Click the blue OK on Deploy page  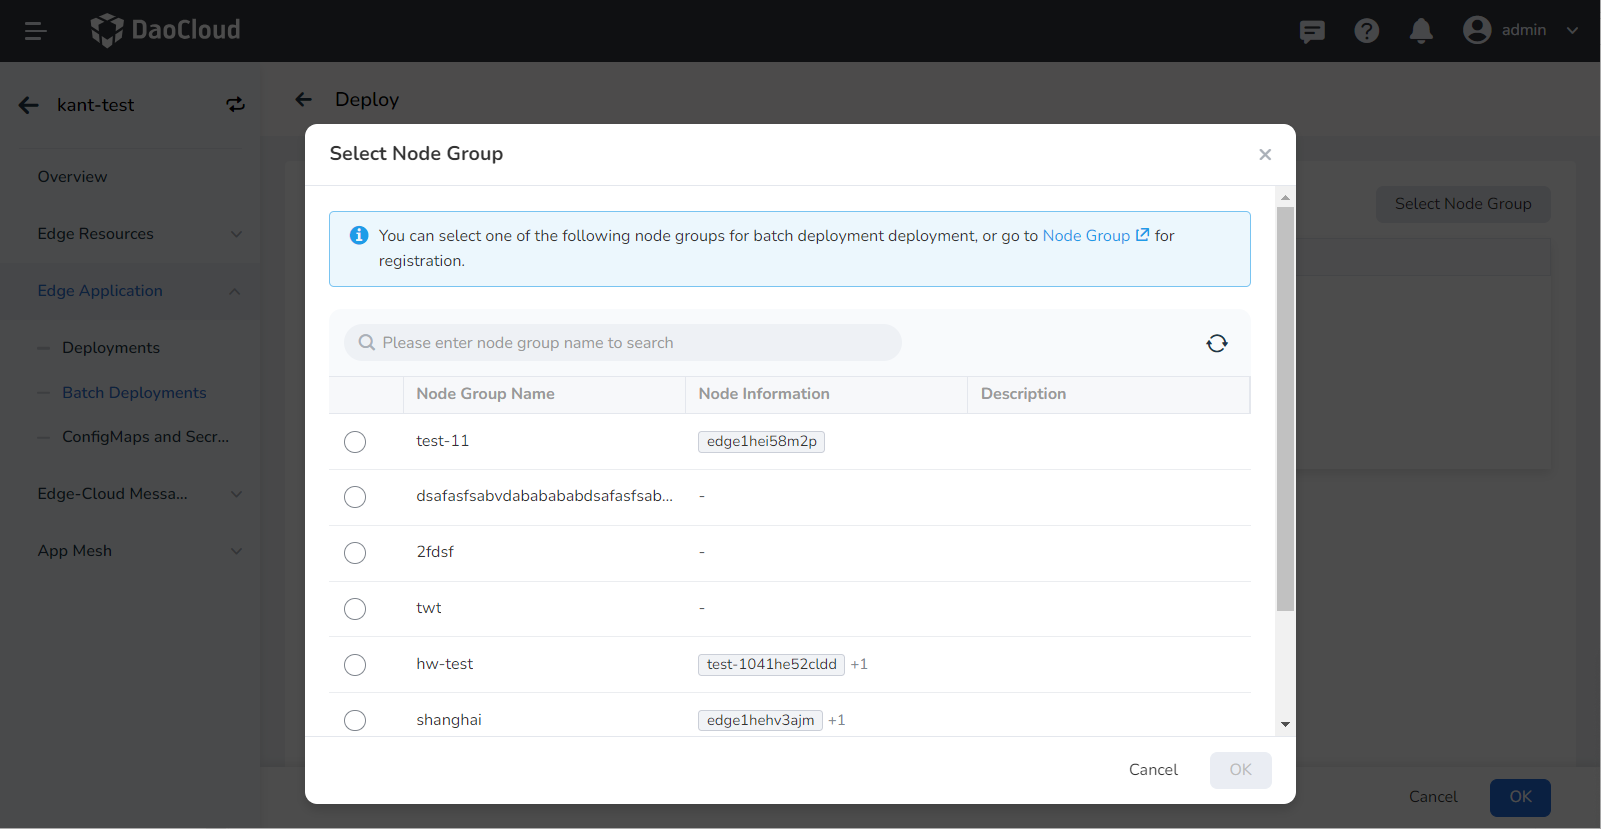(1520, 797)
